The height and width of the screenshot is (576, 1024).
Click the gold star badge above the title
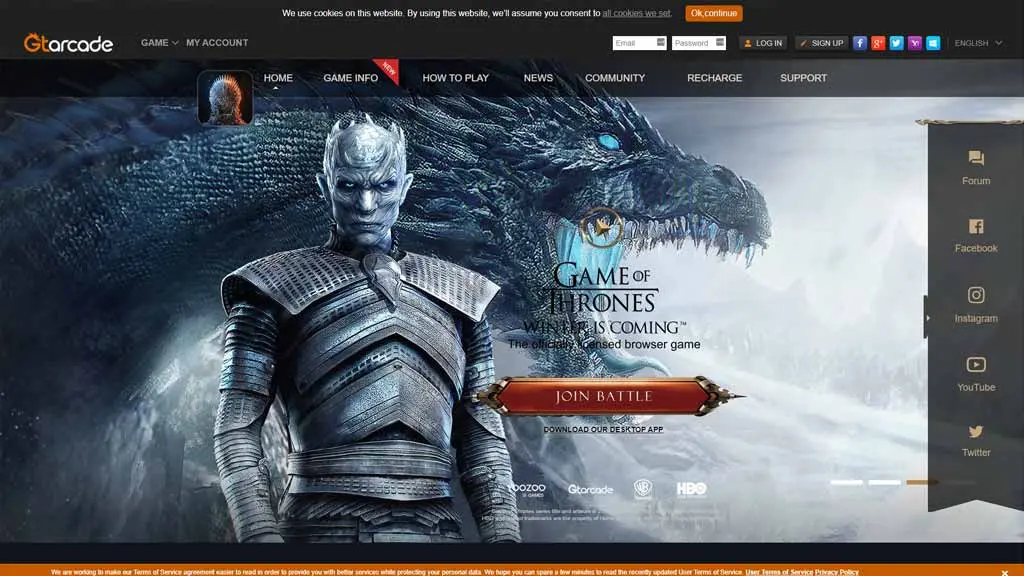(x=601, y=227)
